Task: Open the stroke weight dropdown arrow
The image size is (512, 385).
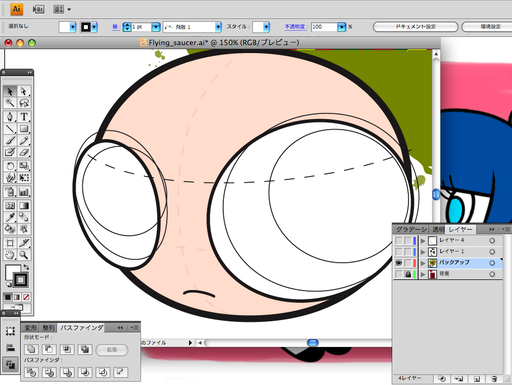Action: 156,27
